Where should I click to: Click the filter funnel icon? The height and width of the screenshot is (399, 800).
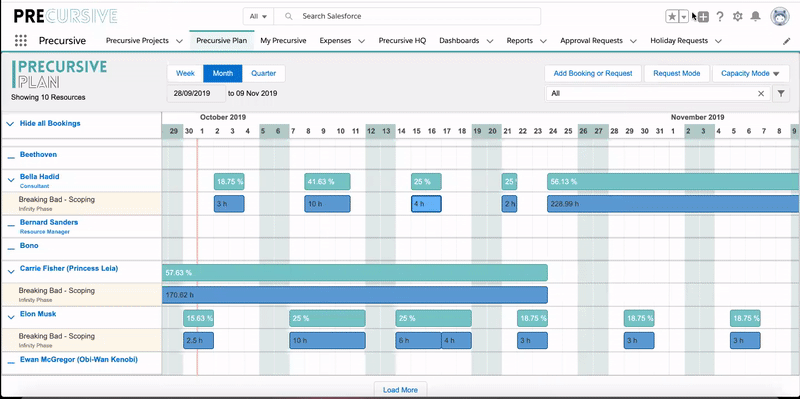tap(781, 94)
